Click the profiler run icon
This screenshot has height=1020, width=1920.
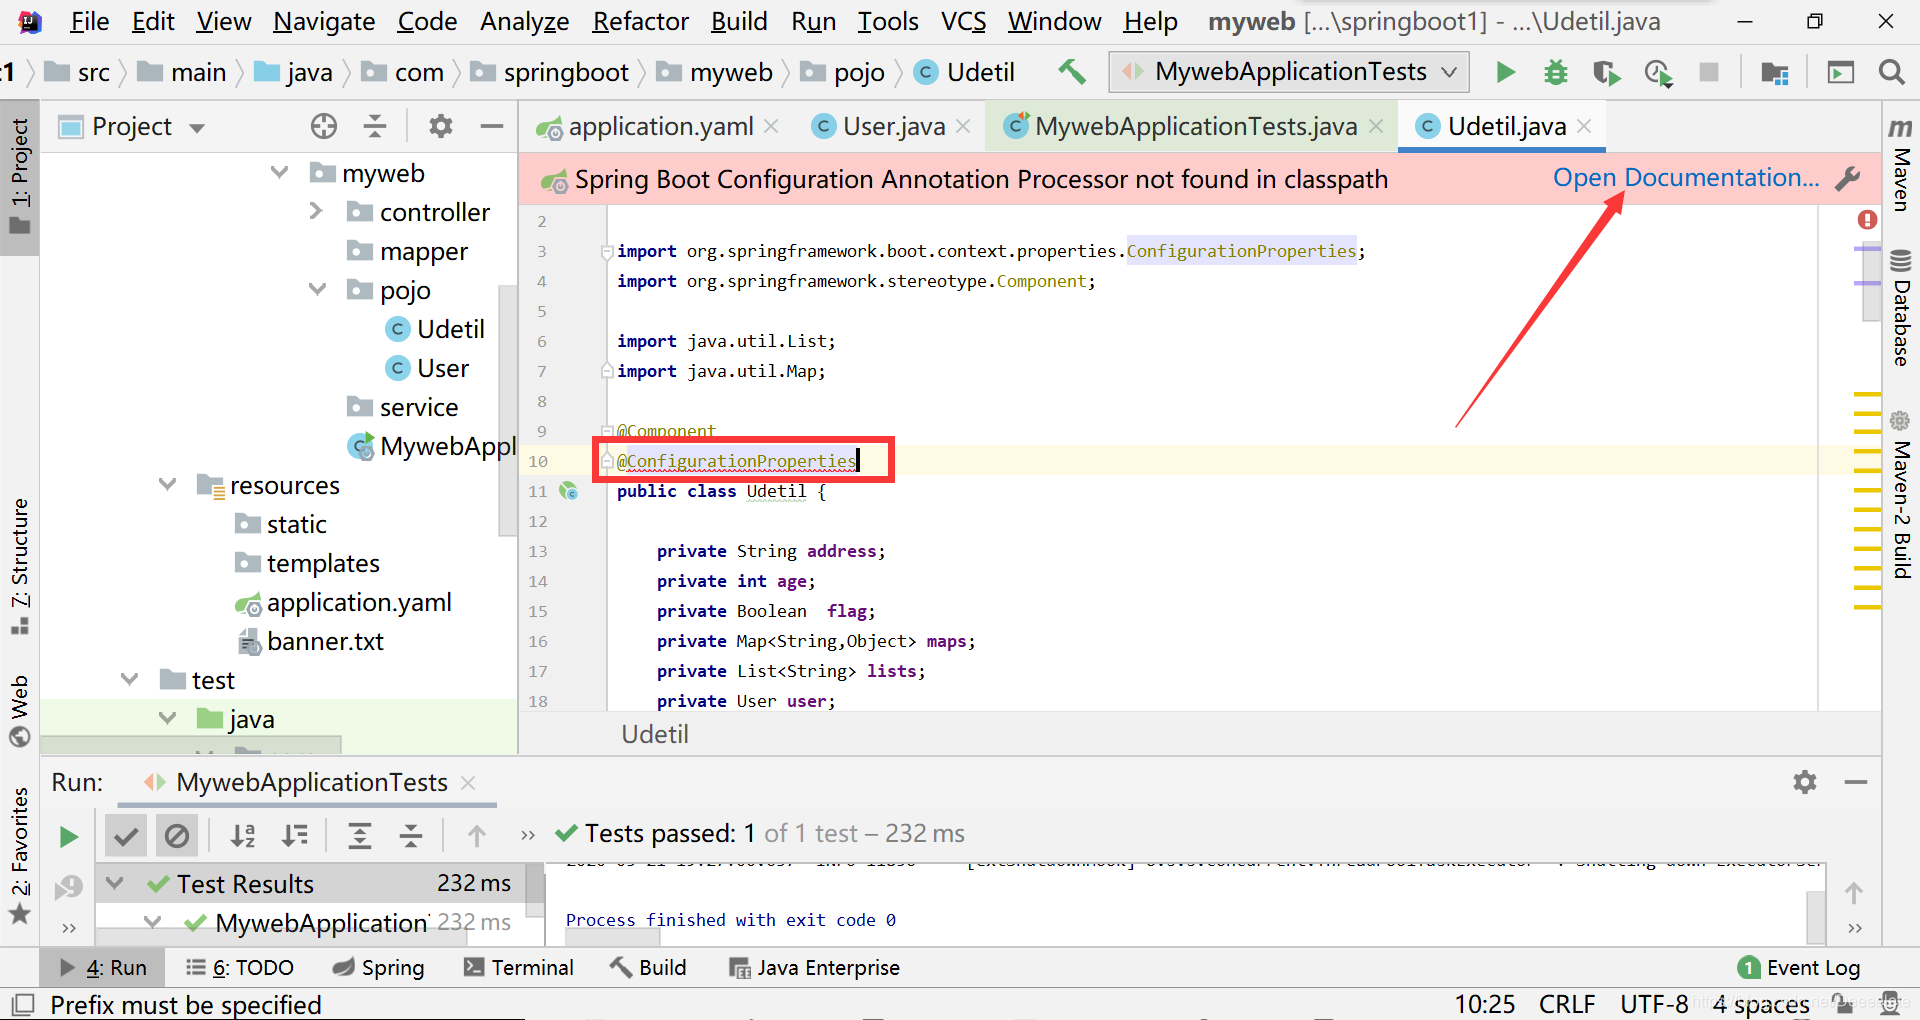(x=1658, y=72)
